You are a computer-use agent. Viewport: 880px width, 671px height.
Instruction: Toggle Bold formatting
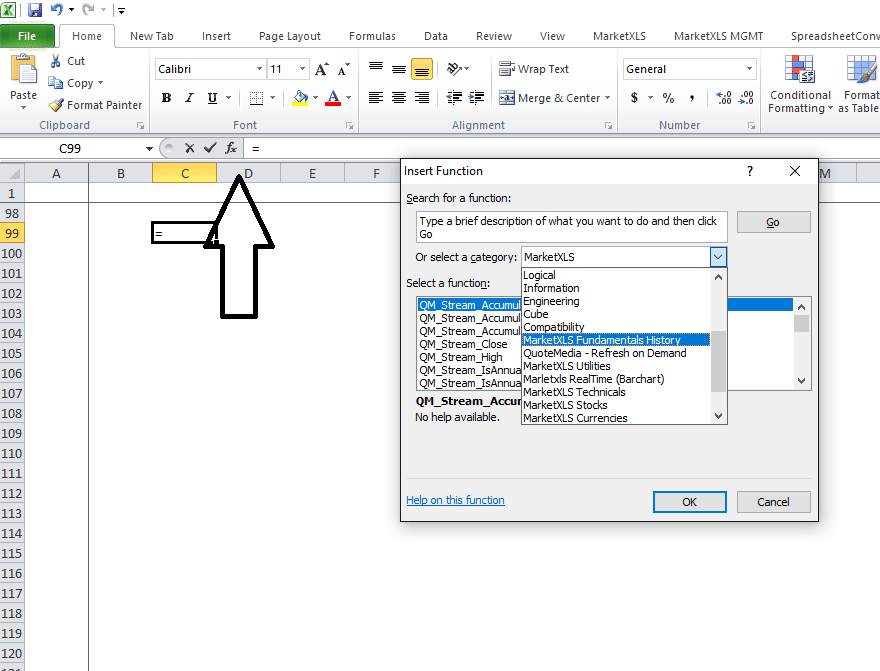pos(167,98)
